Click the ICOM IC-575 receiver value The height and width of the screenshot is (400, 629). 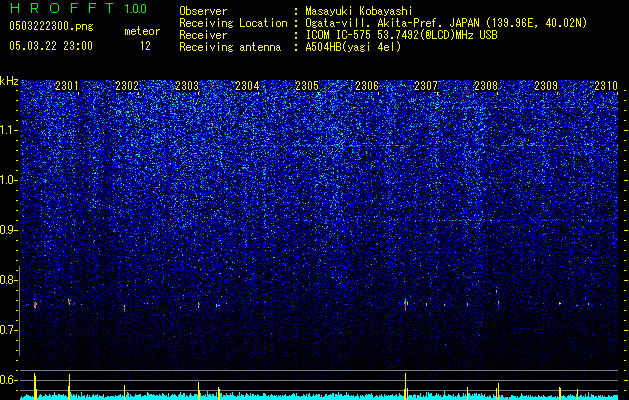click(x=401, y=35)
